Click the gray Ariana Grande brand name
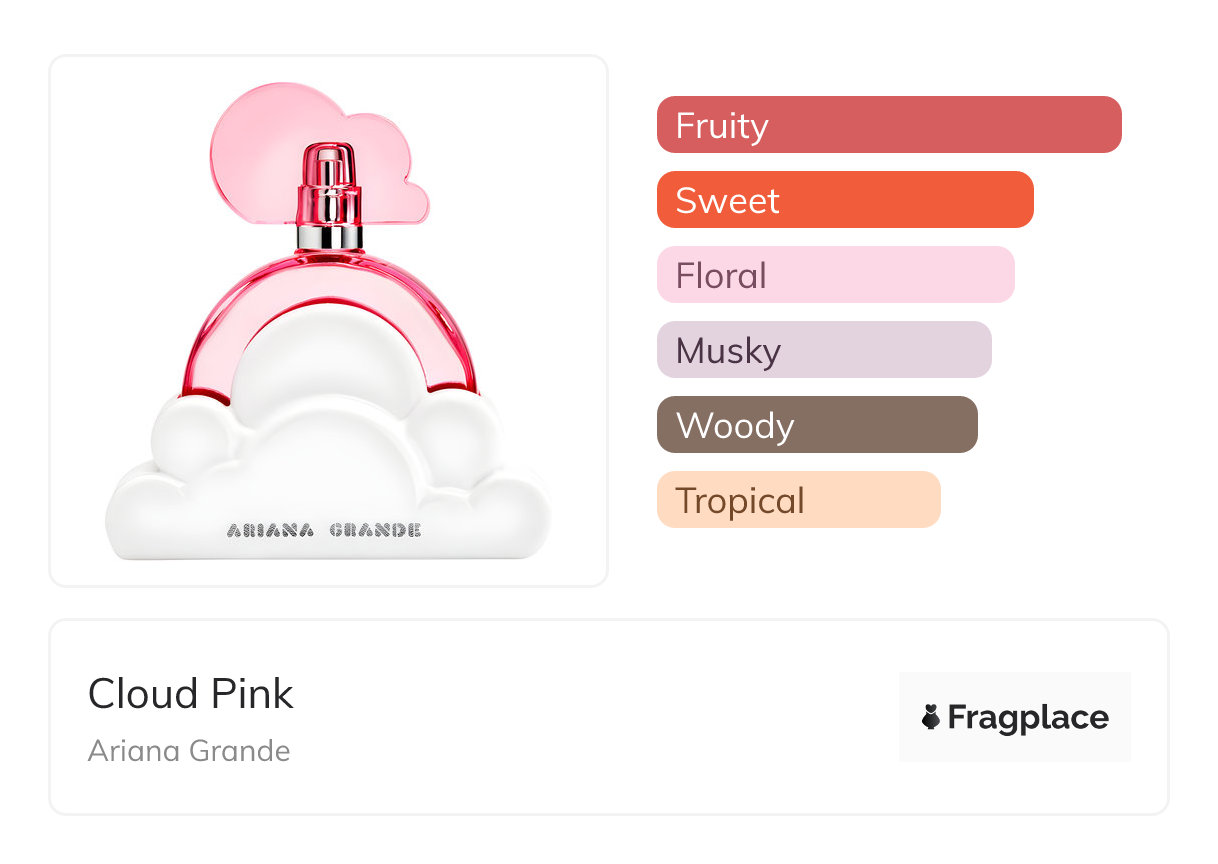This screenshot has width=1218, height=864. [x=189, y=751]
